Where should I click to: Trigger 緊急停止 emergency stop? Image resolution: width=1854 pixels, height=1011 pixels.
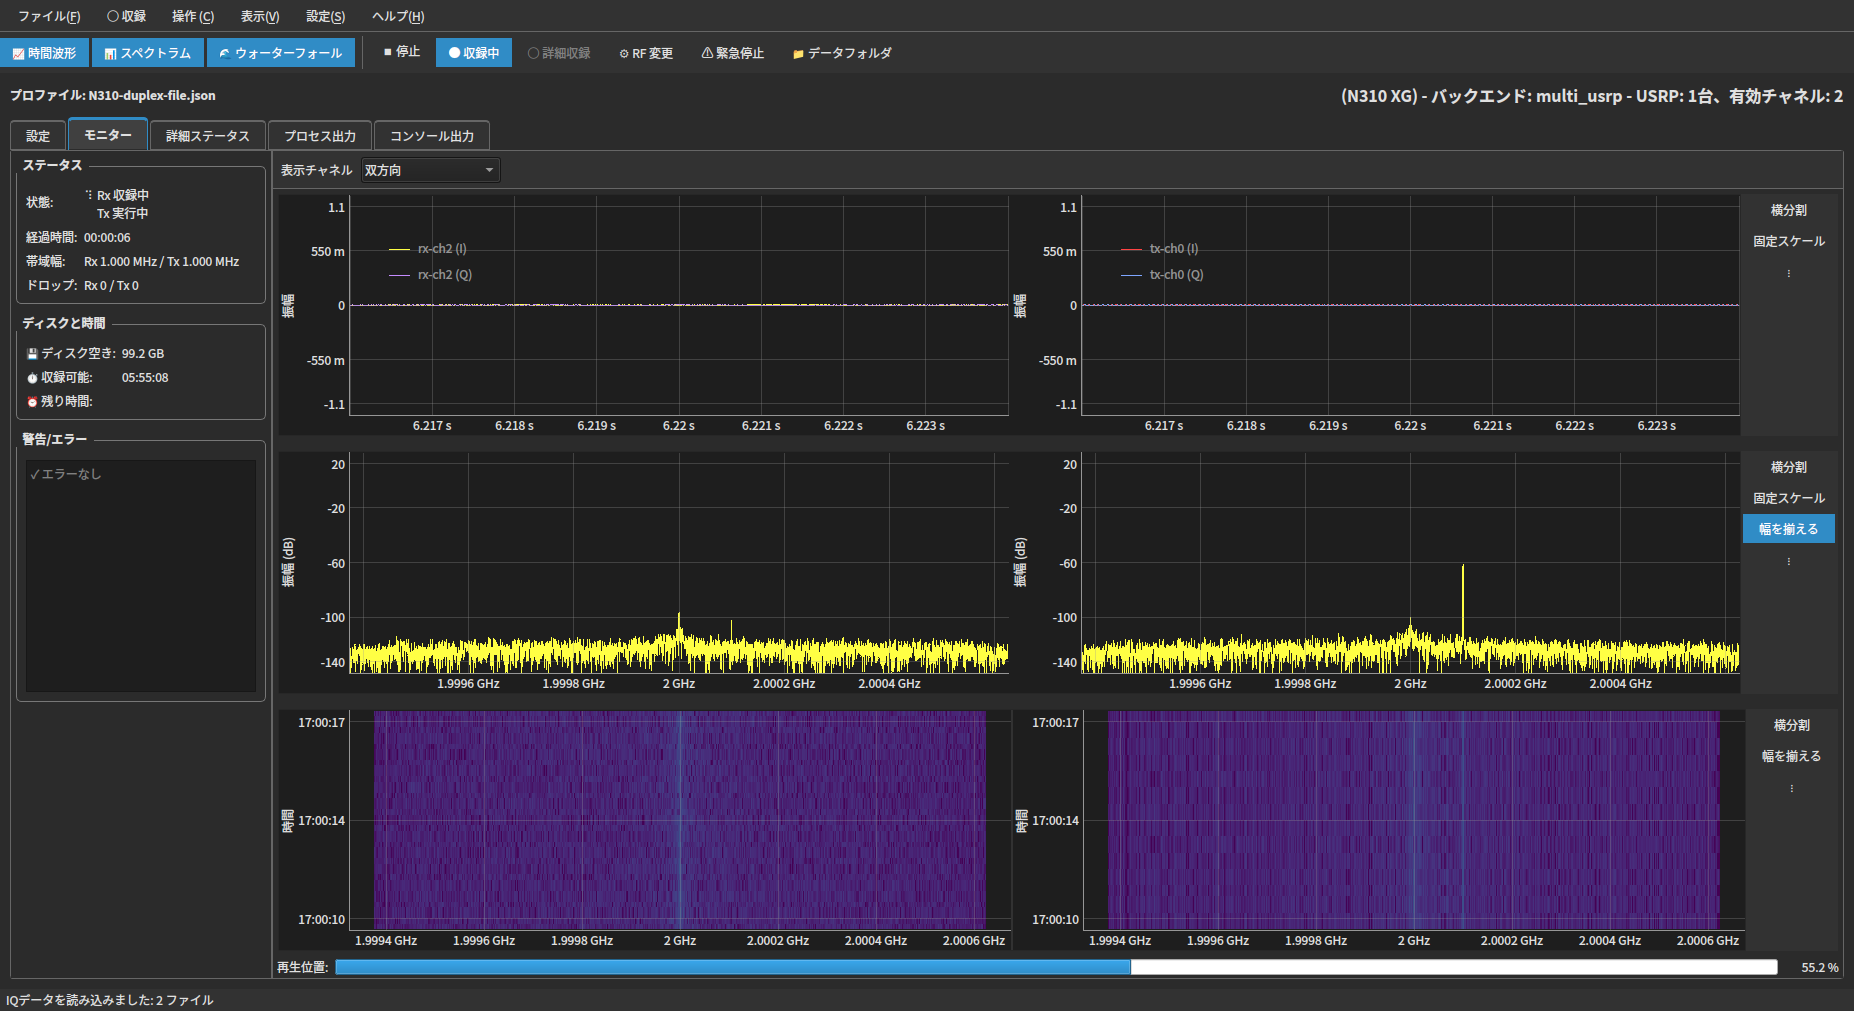click(x=733, y=53)
